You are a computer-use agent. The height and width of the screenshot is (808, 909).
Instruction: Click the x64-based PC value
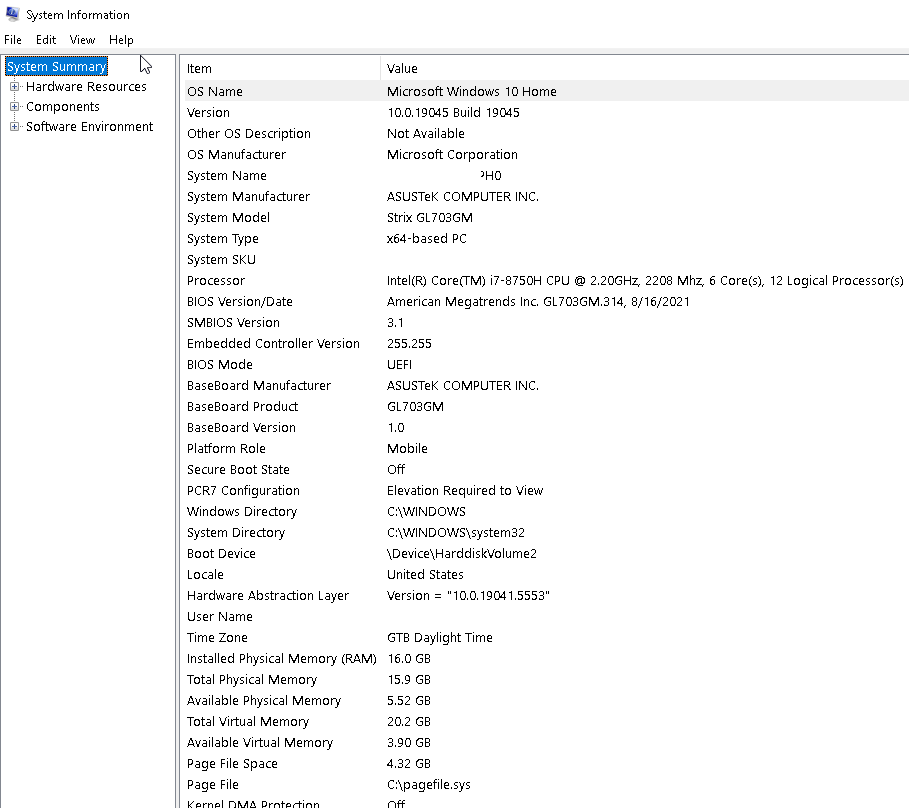tap(427, 239)
